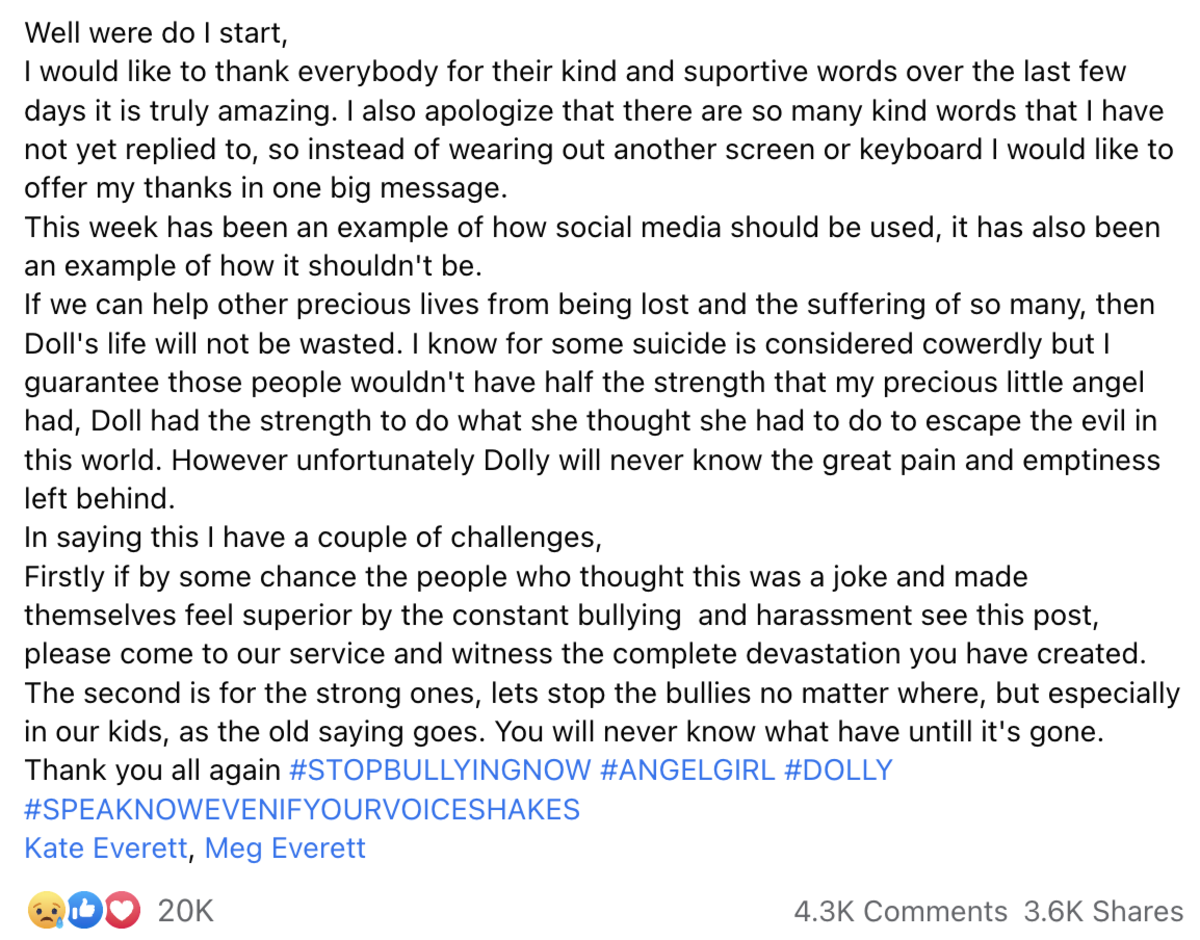This screenshot has width=1200, height=940.
Task: Click the line 'In saying this I have a couple of challenges,'
Action: click(313, 537)
